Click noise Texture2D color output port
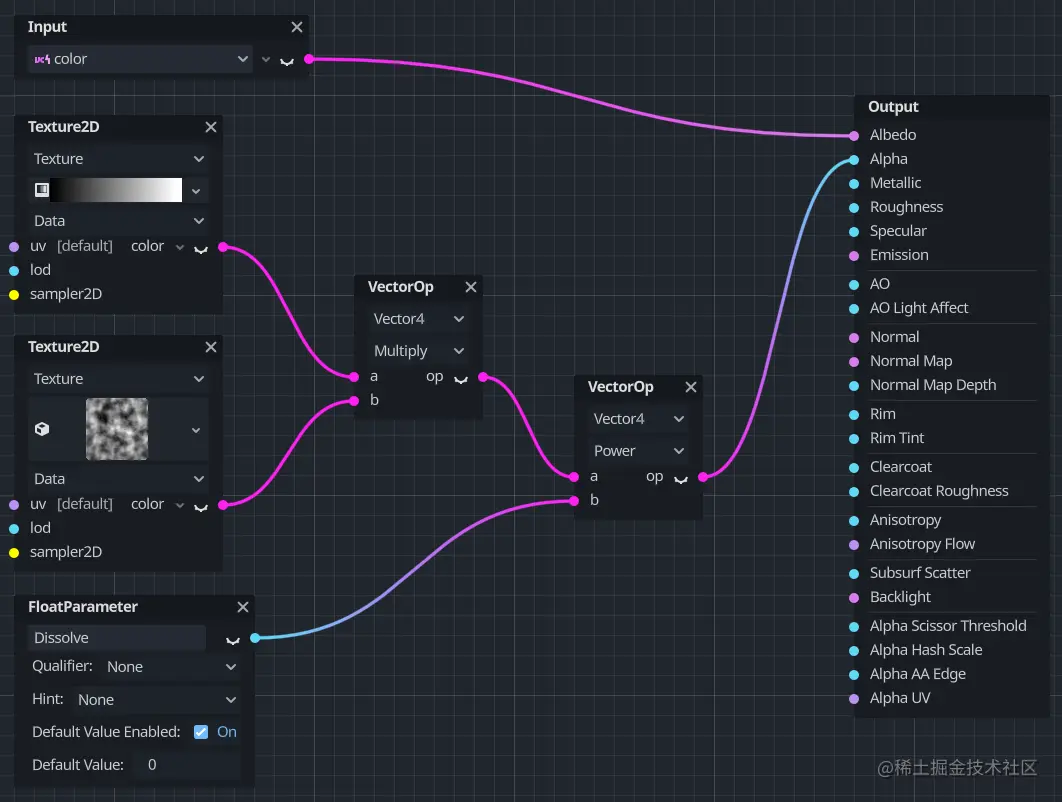 click(223, 505)
